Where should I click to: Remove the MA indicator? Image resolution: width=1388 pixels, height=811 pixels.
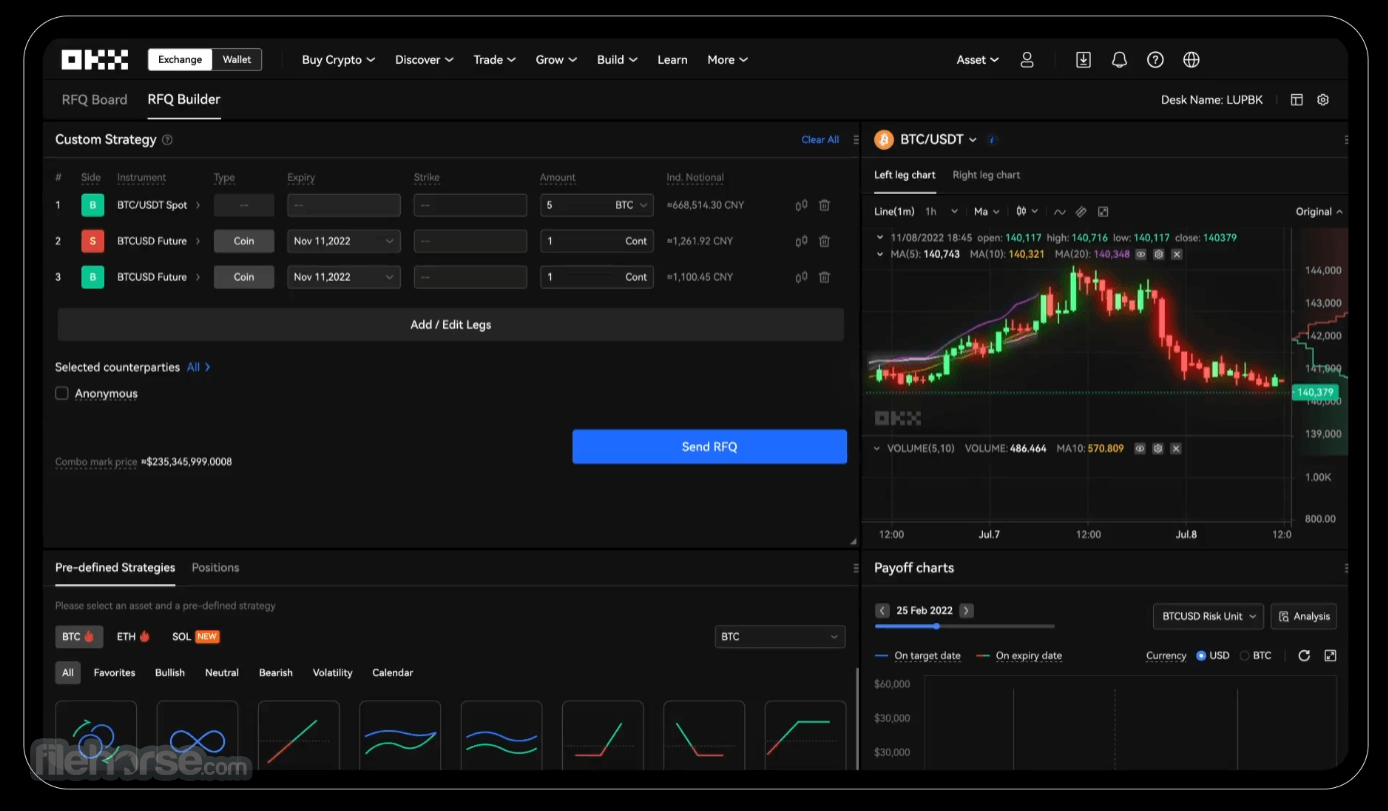(x=1176, y=254)
